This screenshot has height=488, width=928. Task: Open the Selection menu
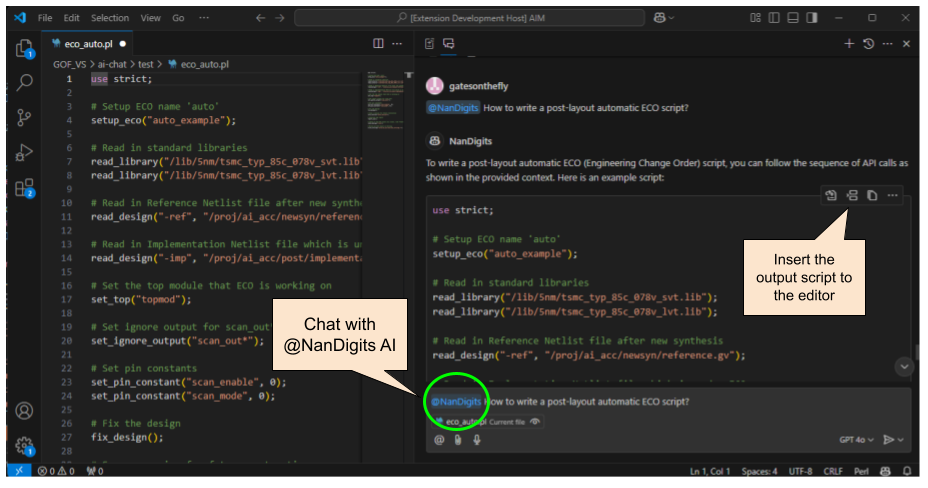(109, 18)
